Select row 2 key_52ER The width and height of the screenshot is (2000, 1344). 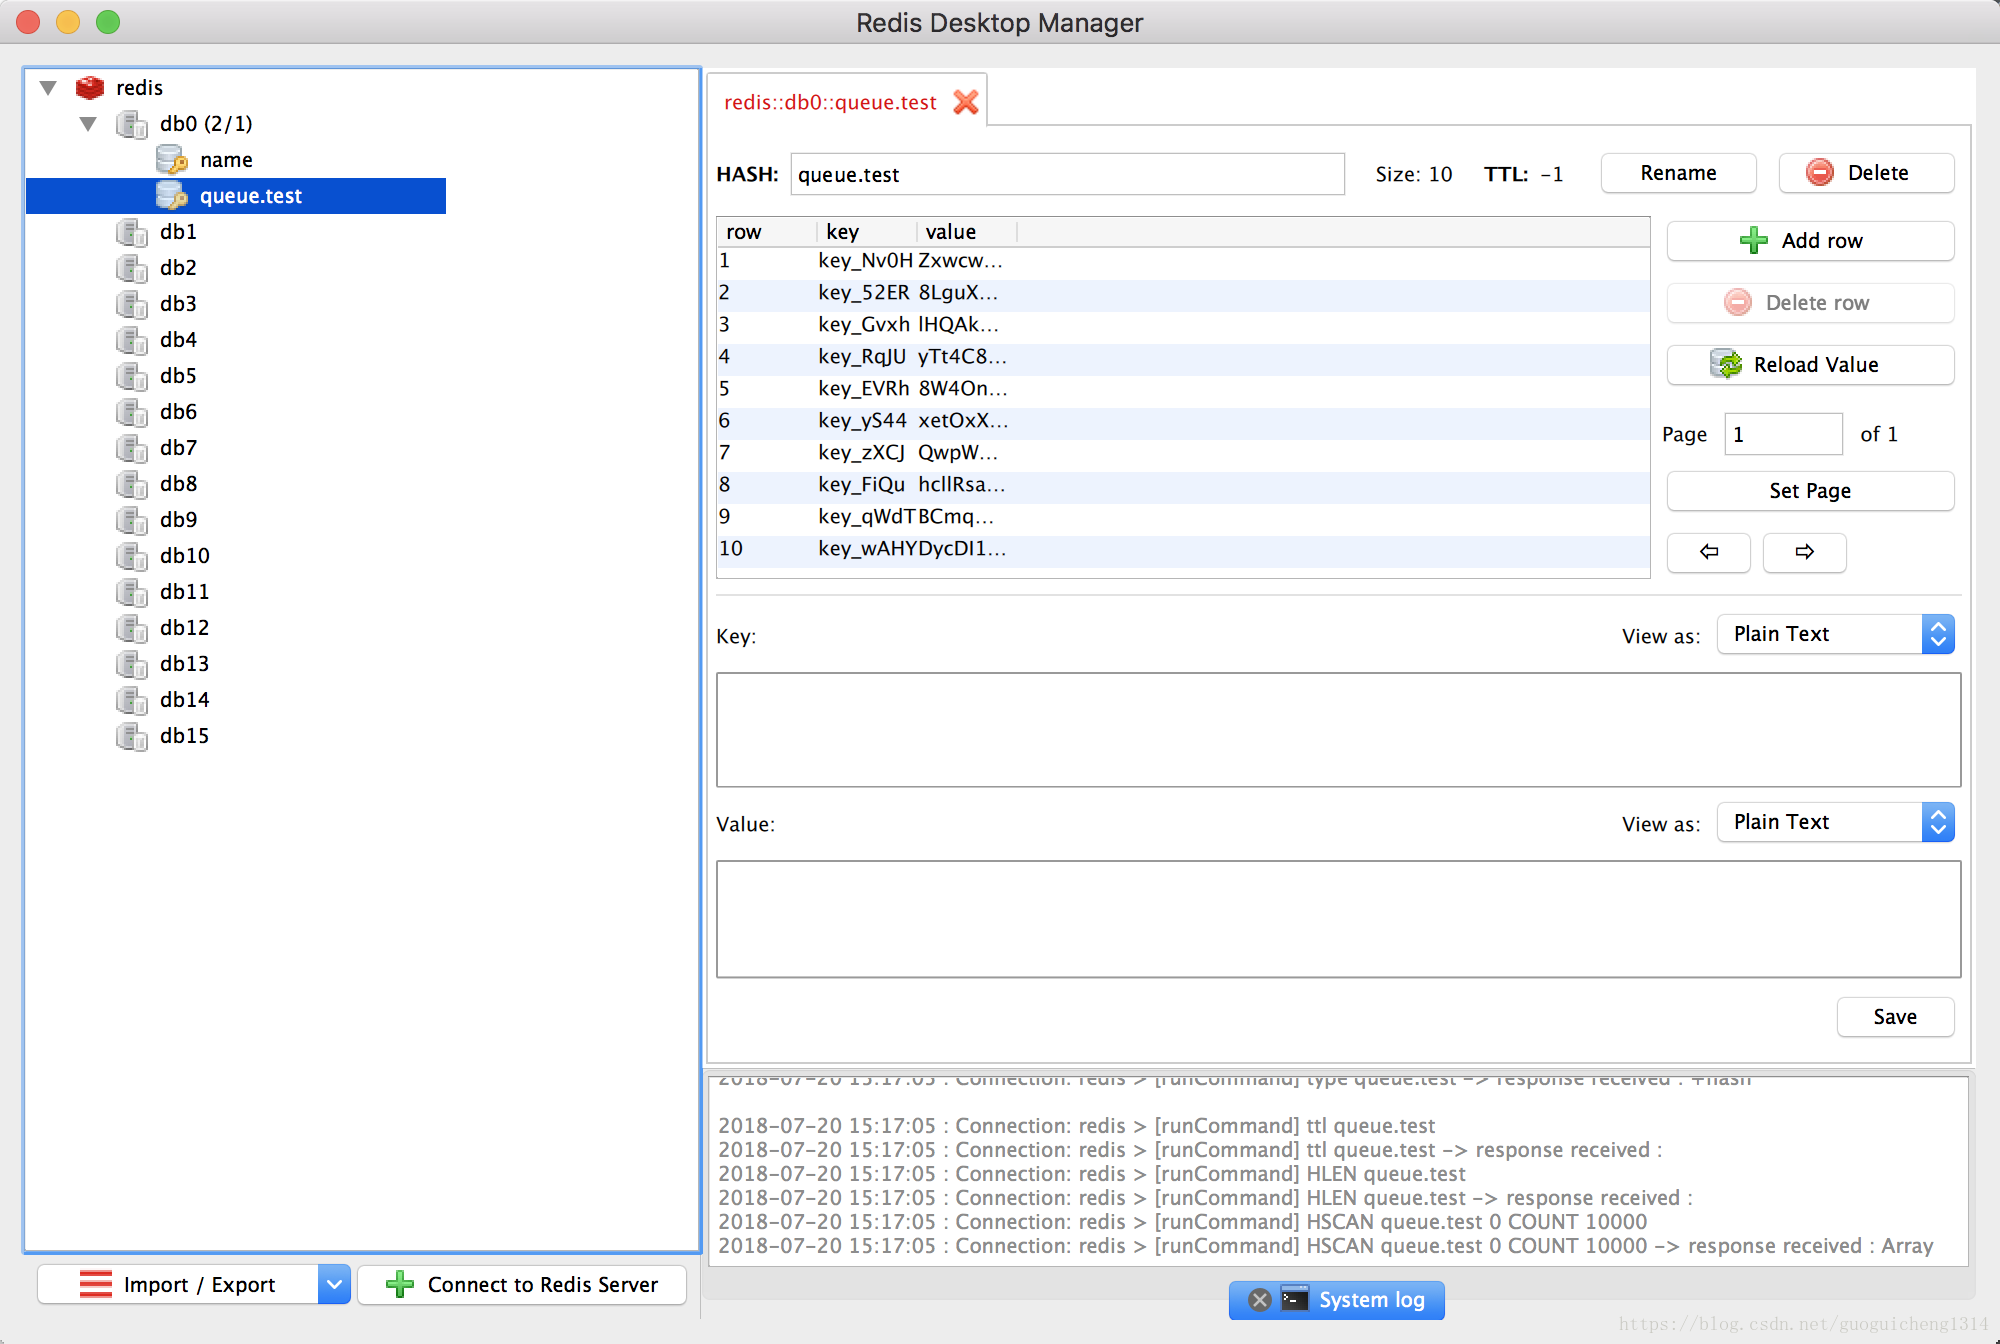tap(1183, 293)
